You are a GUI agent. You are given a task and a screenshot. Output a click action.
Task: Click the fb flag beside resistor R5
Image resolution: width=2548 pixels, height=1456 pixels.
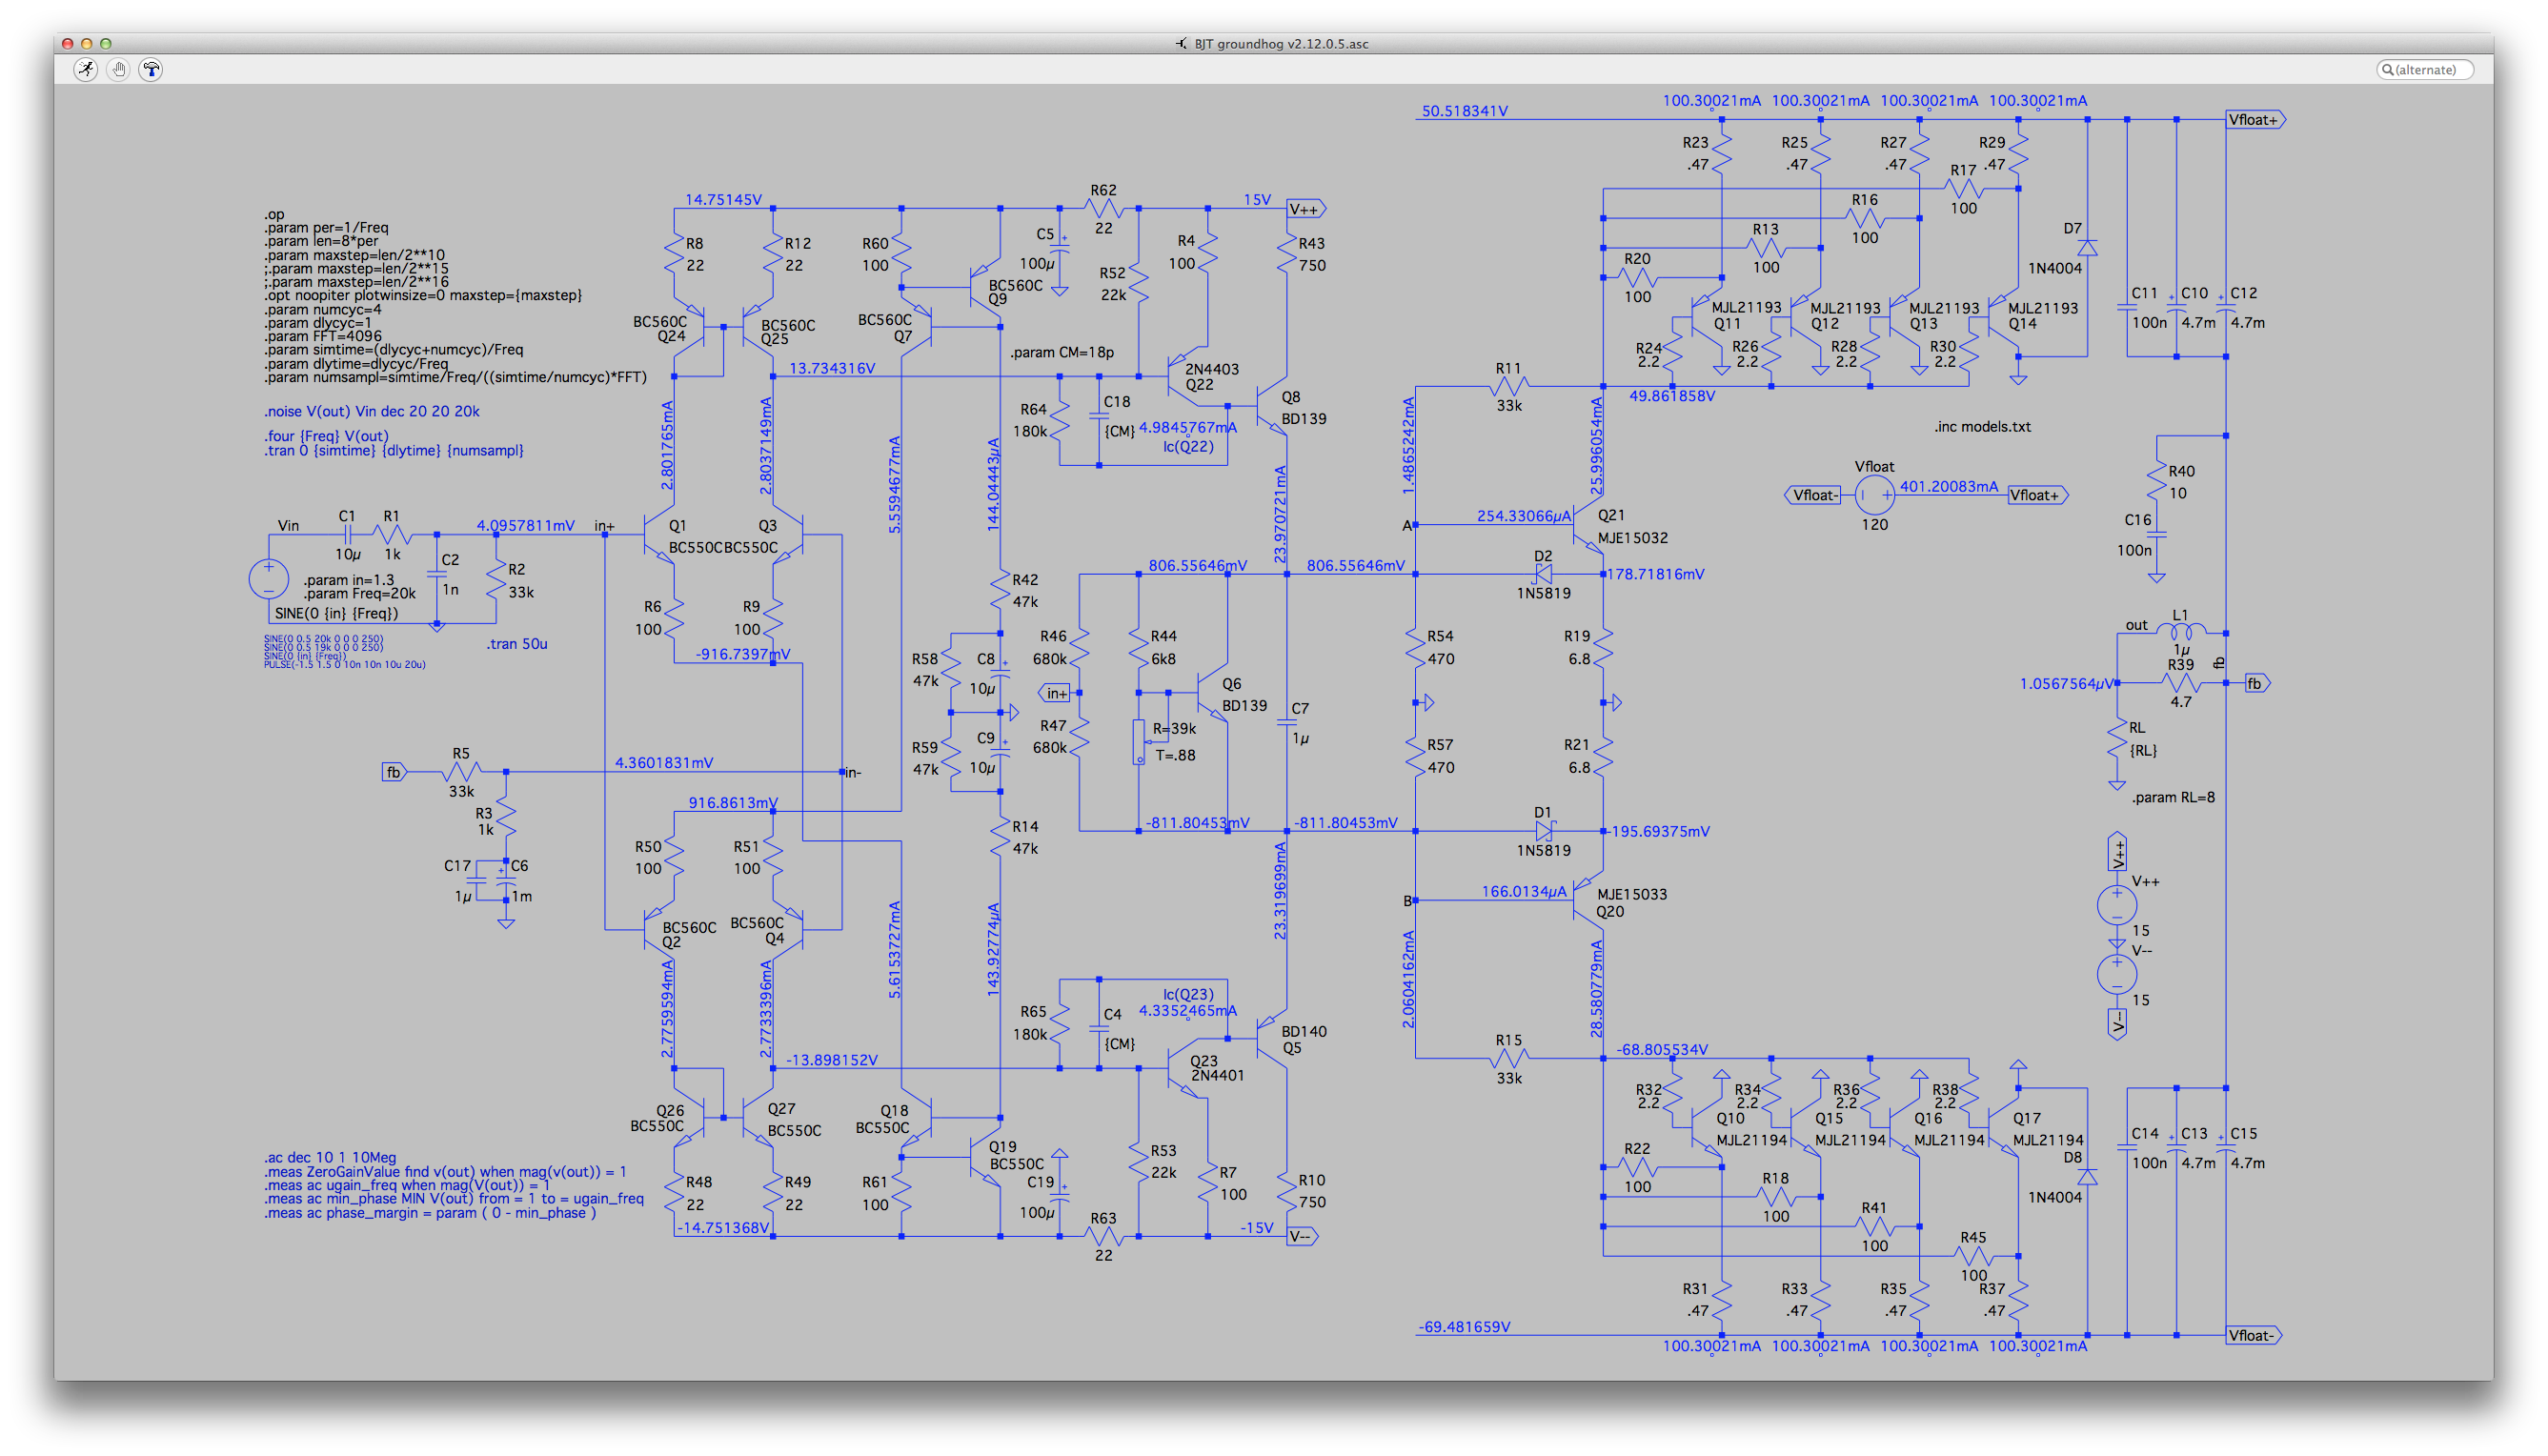pos(395,772)
